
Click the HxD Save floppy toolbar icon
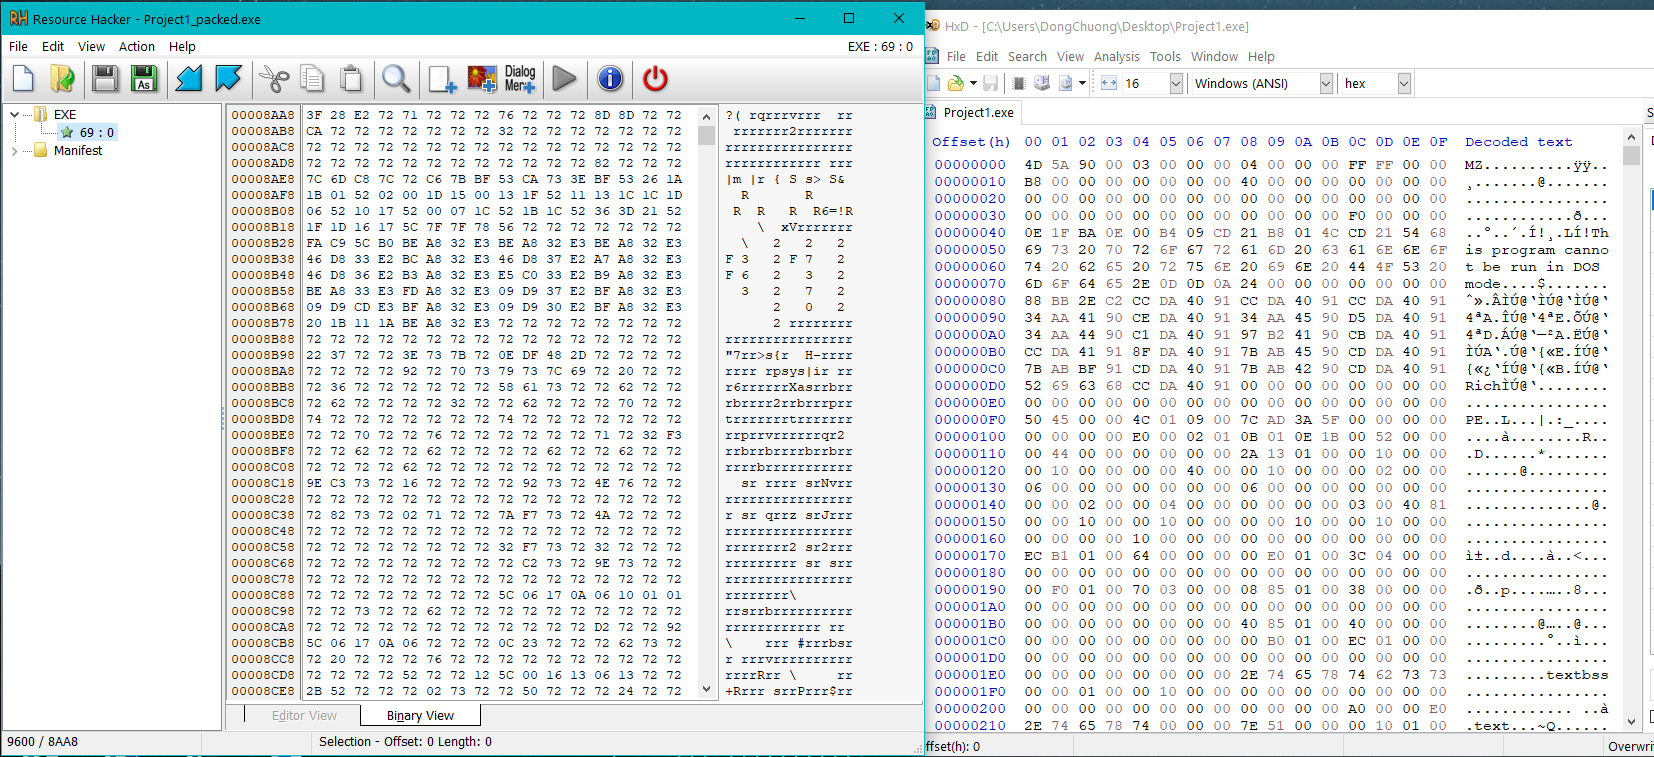click(991, 83)
